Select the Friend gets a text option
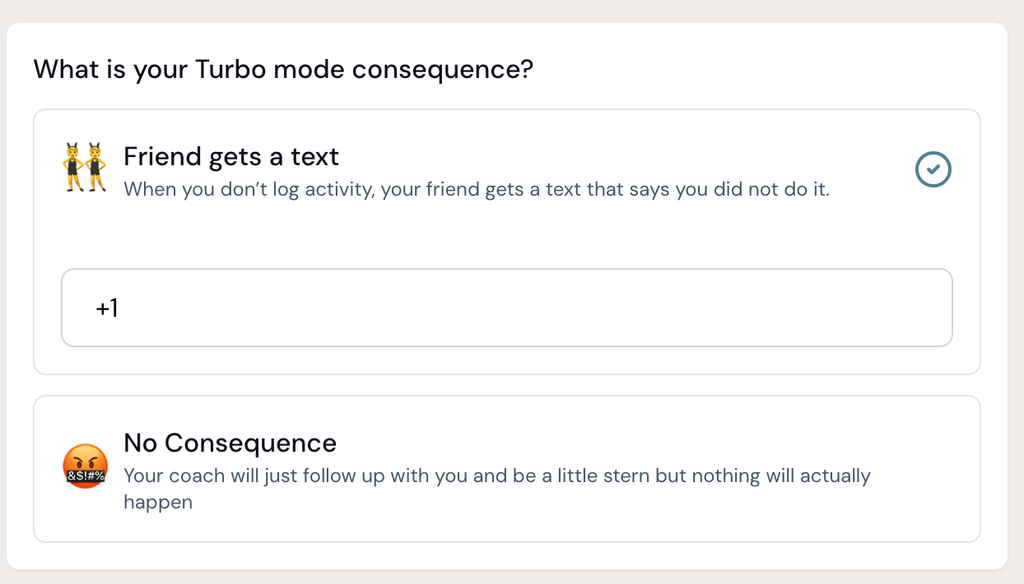 pos(507,242)
